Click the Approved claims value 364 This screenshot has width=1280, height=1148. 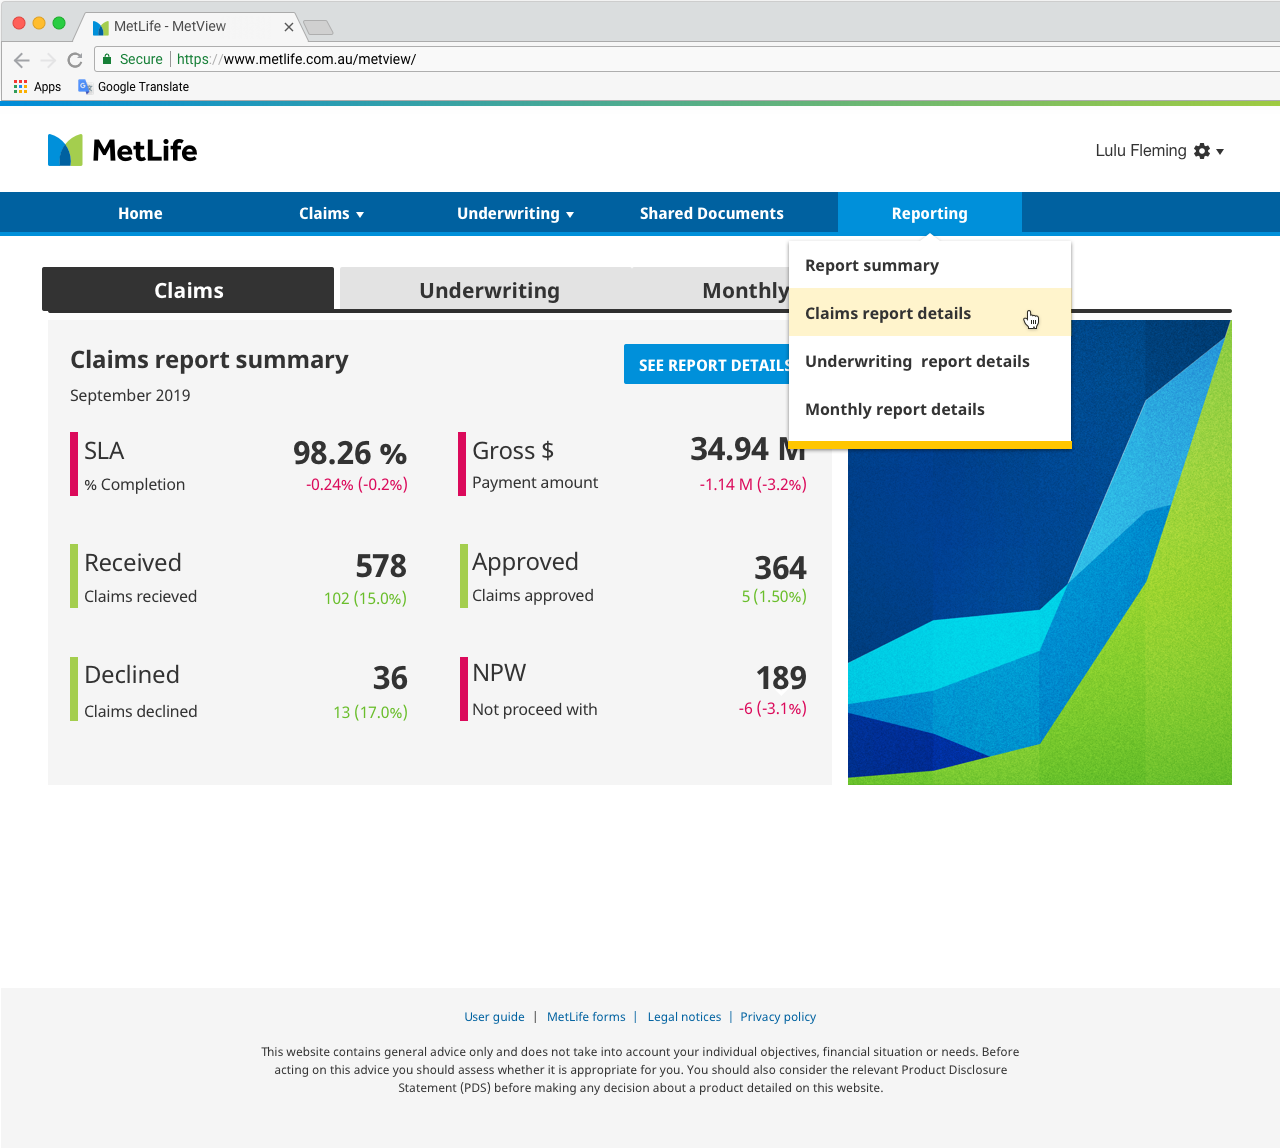[x=780, y=568]
